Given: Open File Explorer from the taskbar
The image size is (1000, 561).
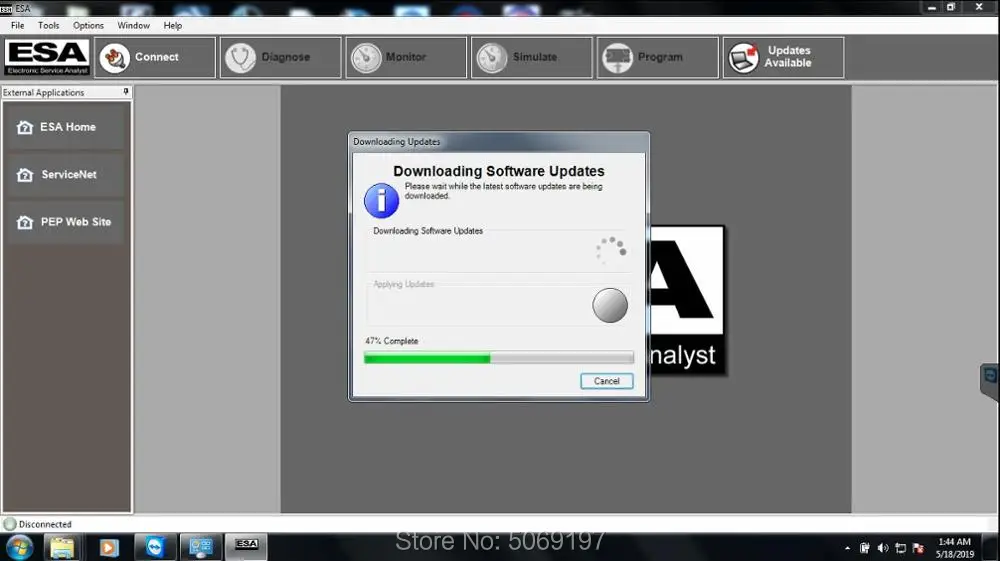Looking at the screenshot, I should (x=62, y=548).
